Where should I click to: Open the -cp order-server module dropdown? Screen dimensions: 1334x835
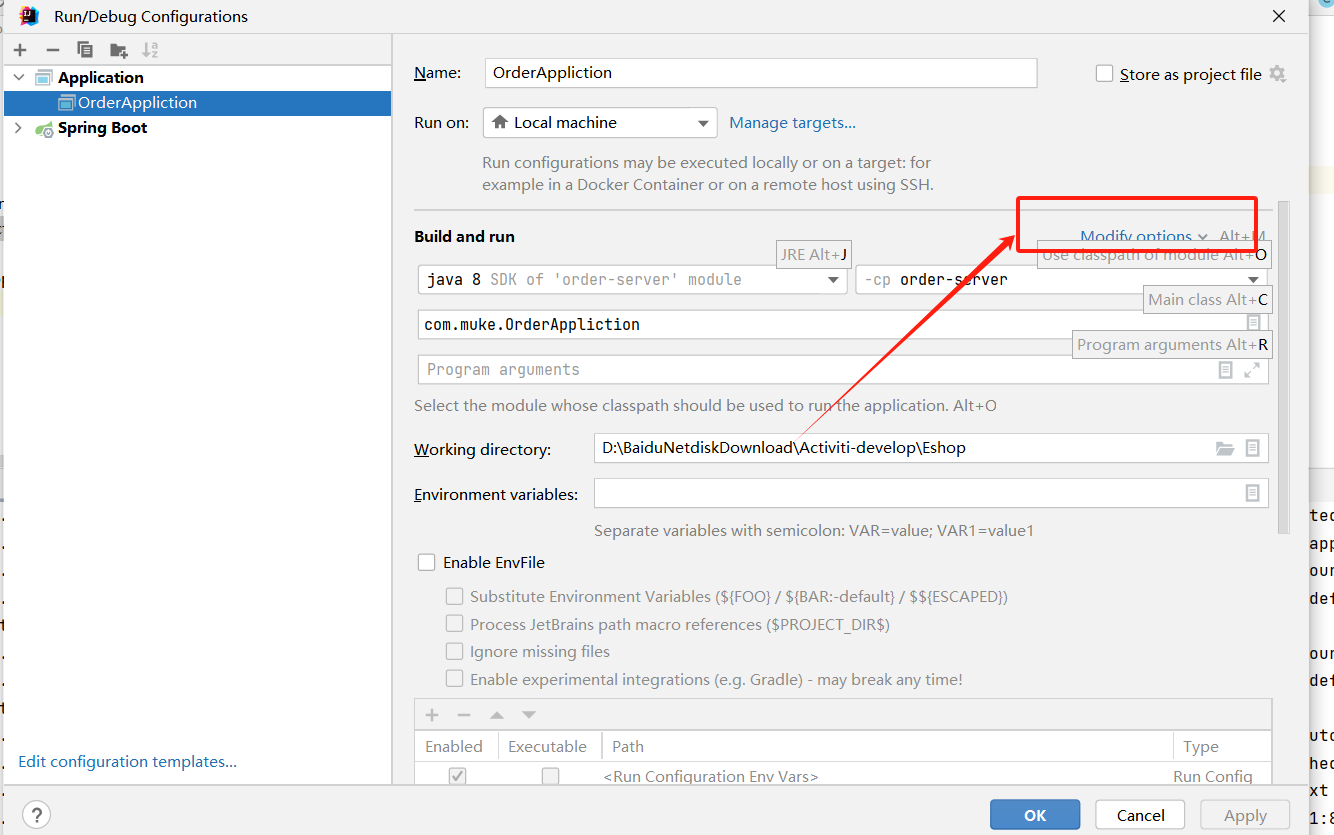click(x=1062, y=279)
